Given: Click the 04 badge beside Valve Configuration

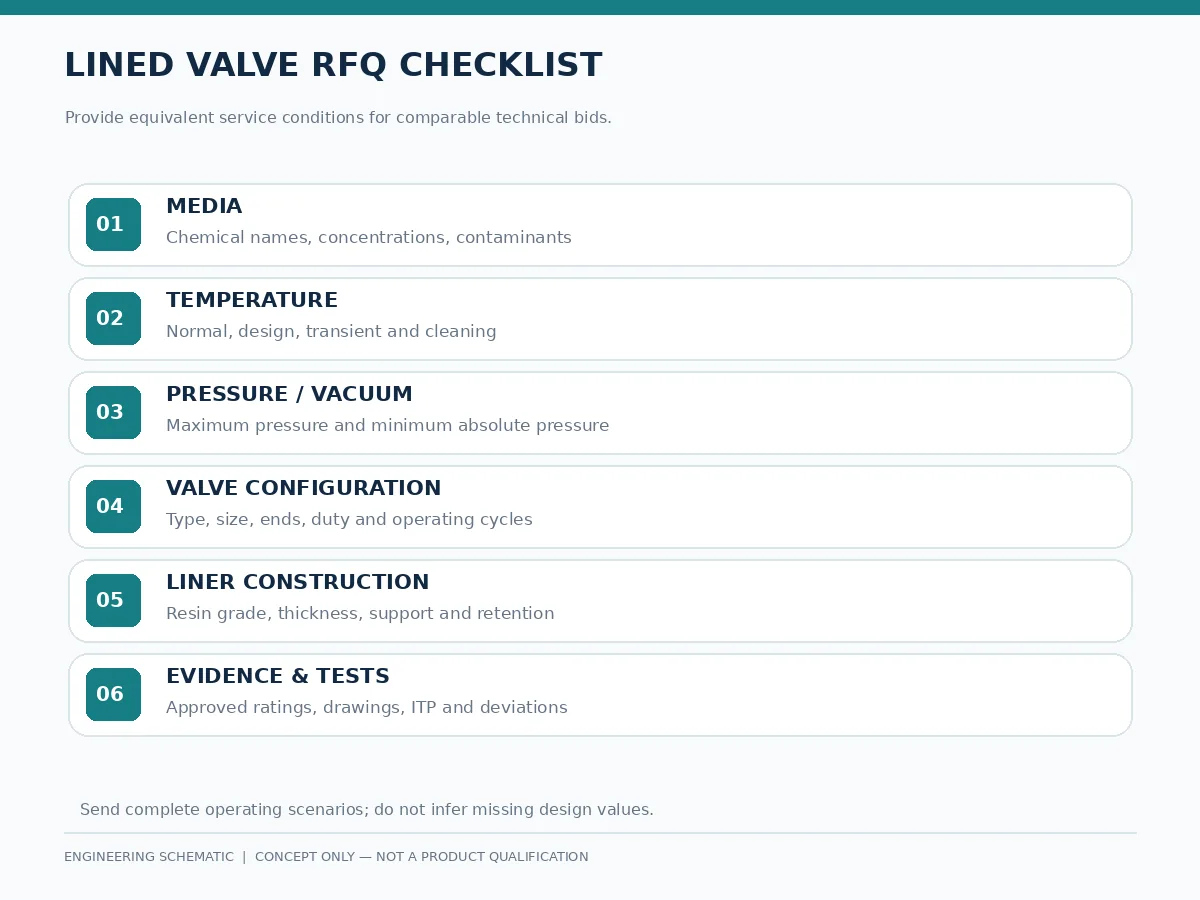Looking at the screenshot, I should (x=113, y=506).
